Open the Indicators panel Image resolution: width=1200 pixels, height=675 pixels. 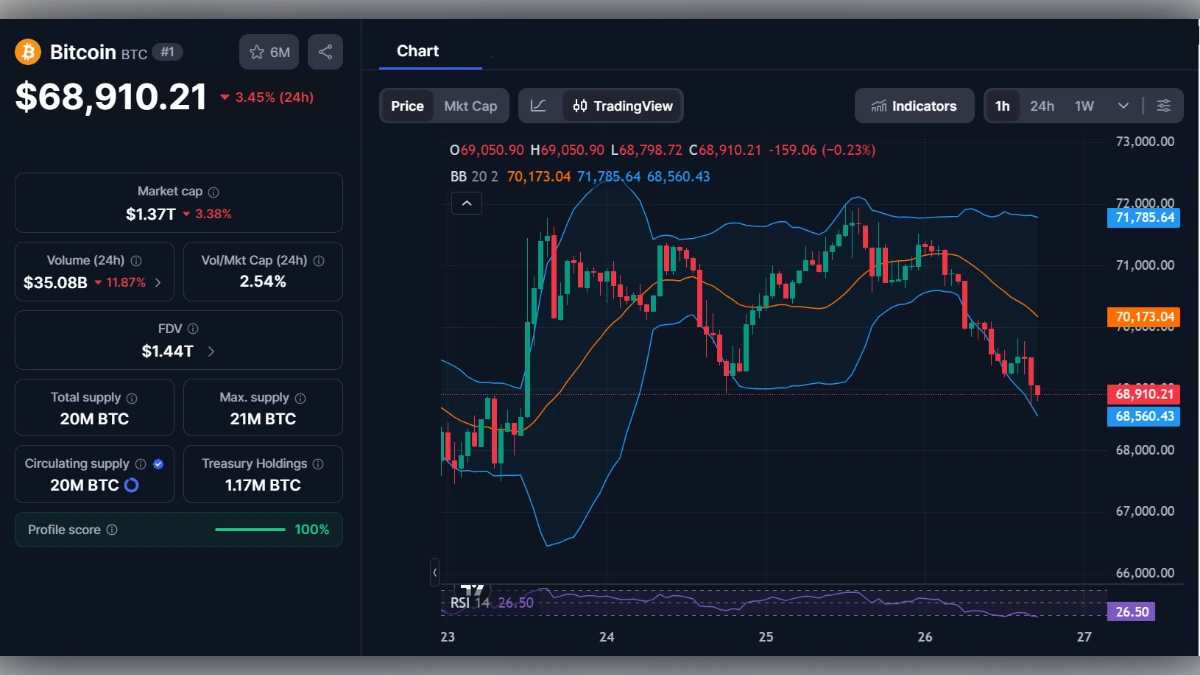[914, 105]
